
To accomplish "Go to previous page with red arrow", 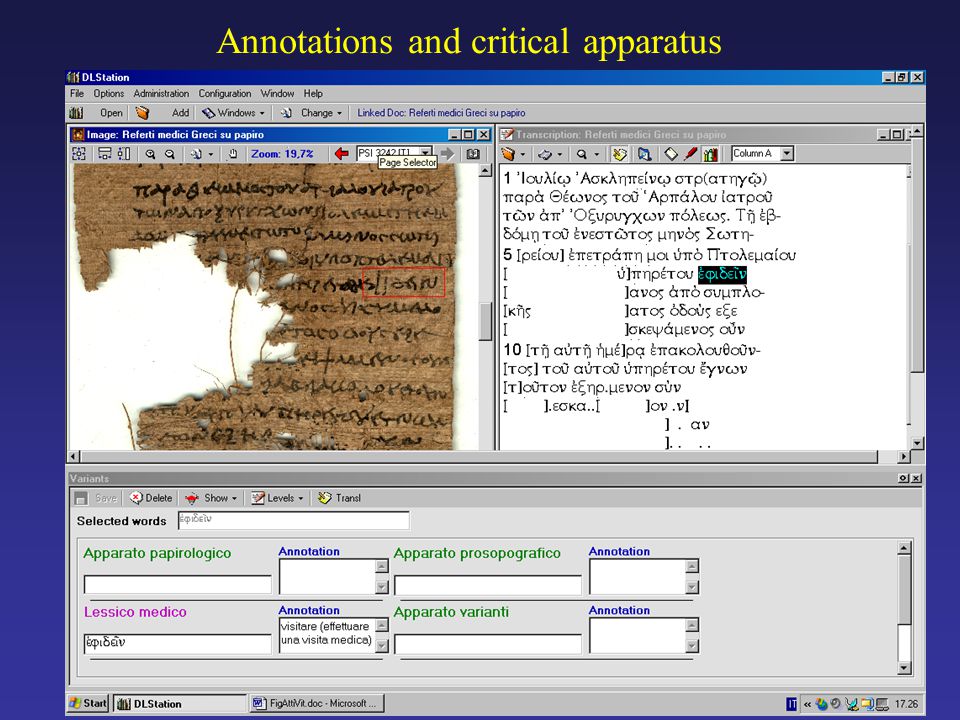I will click(x=342, y=154).
